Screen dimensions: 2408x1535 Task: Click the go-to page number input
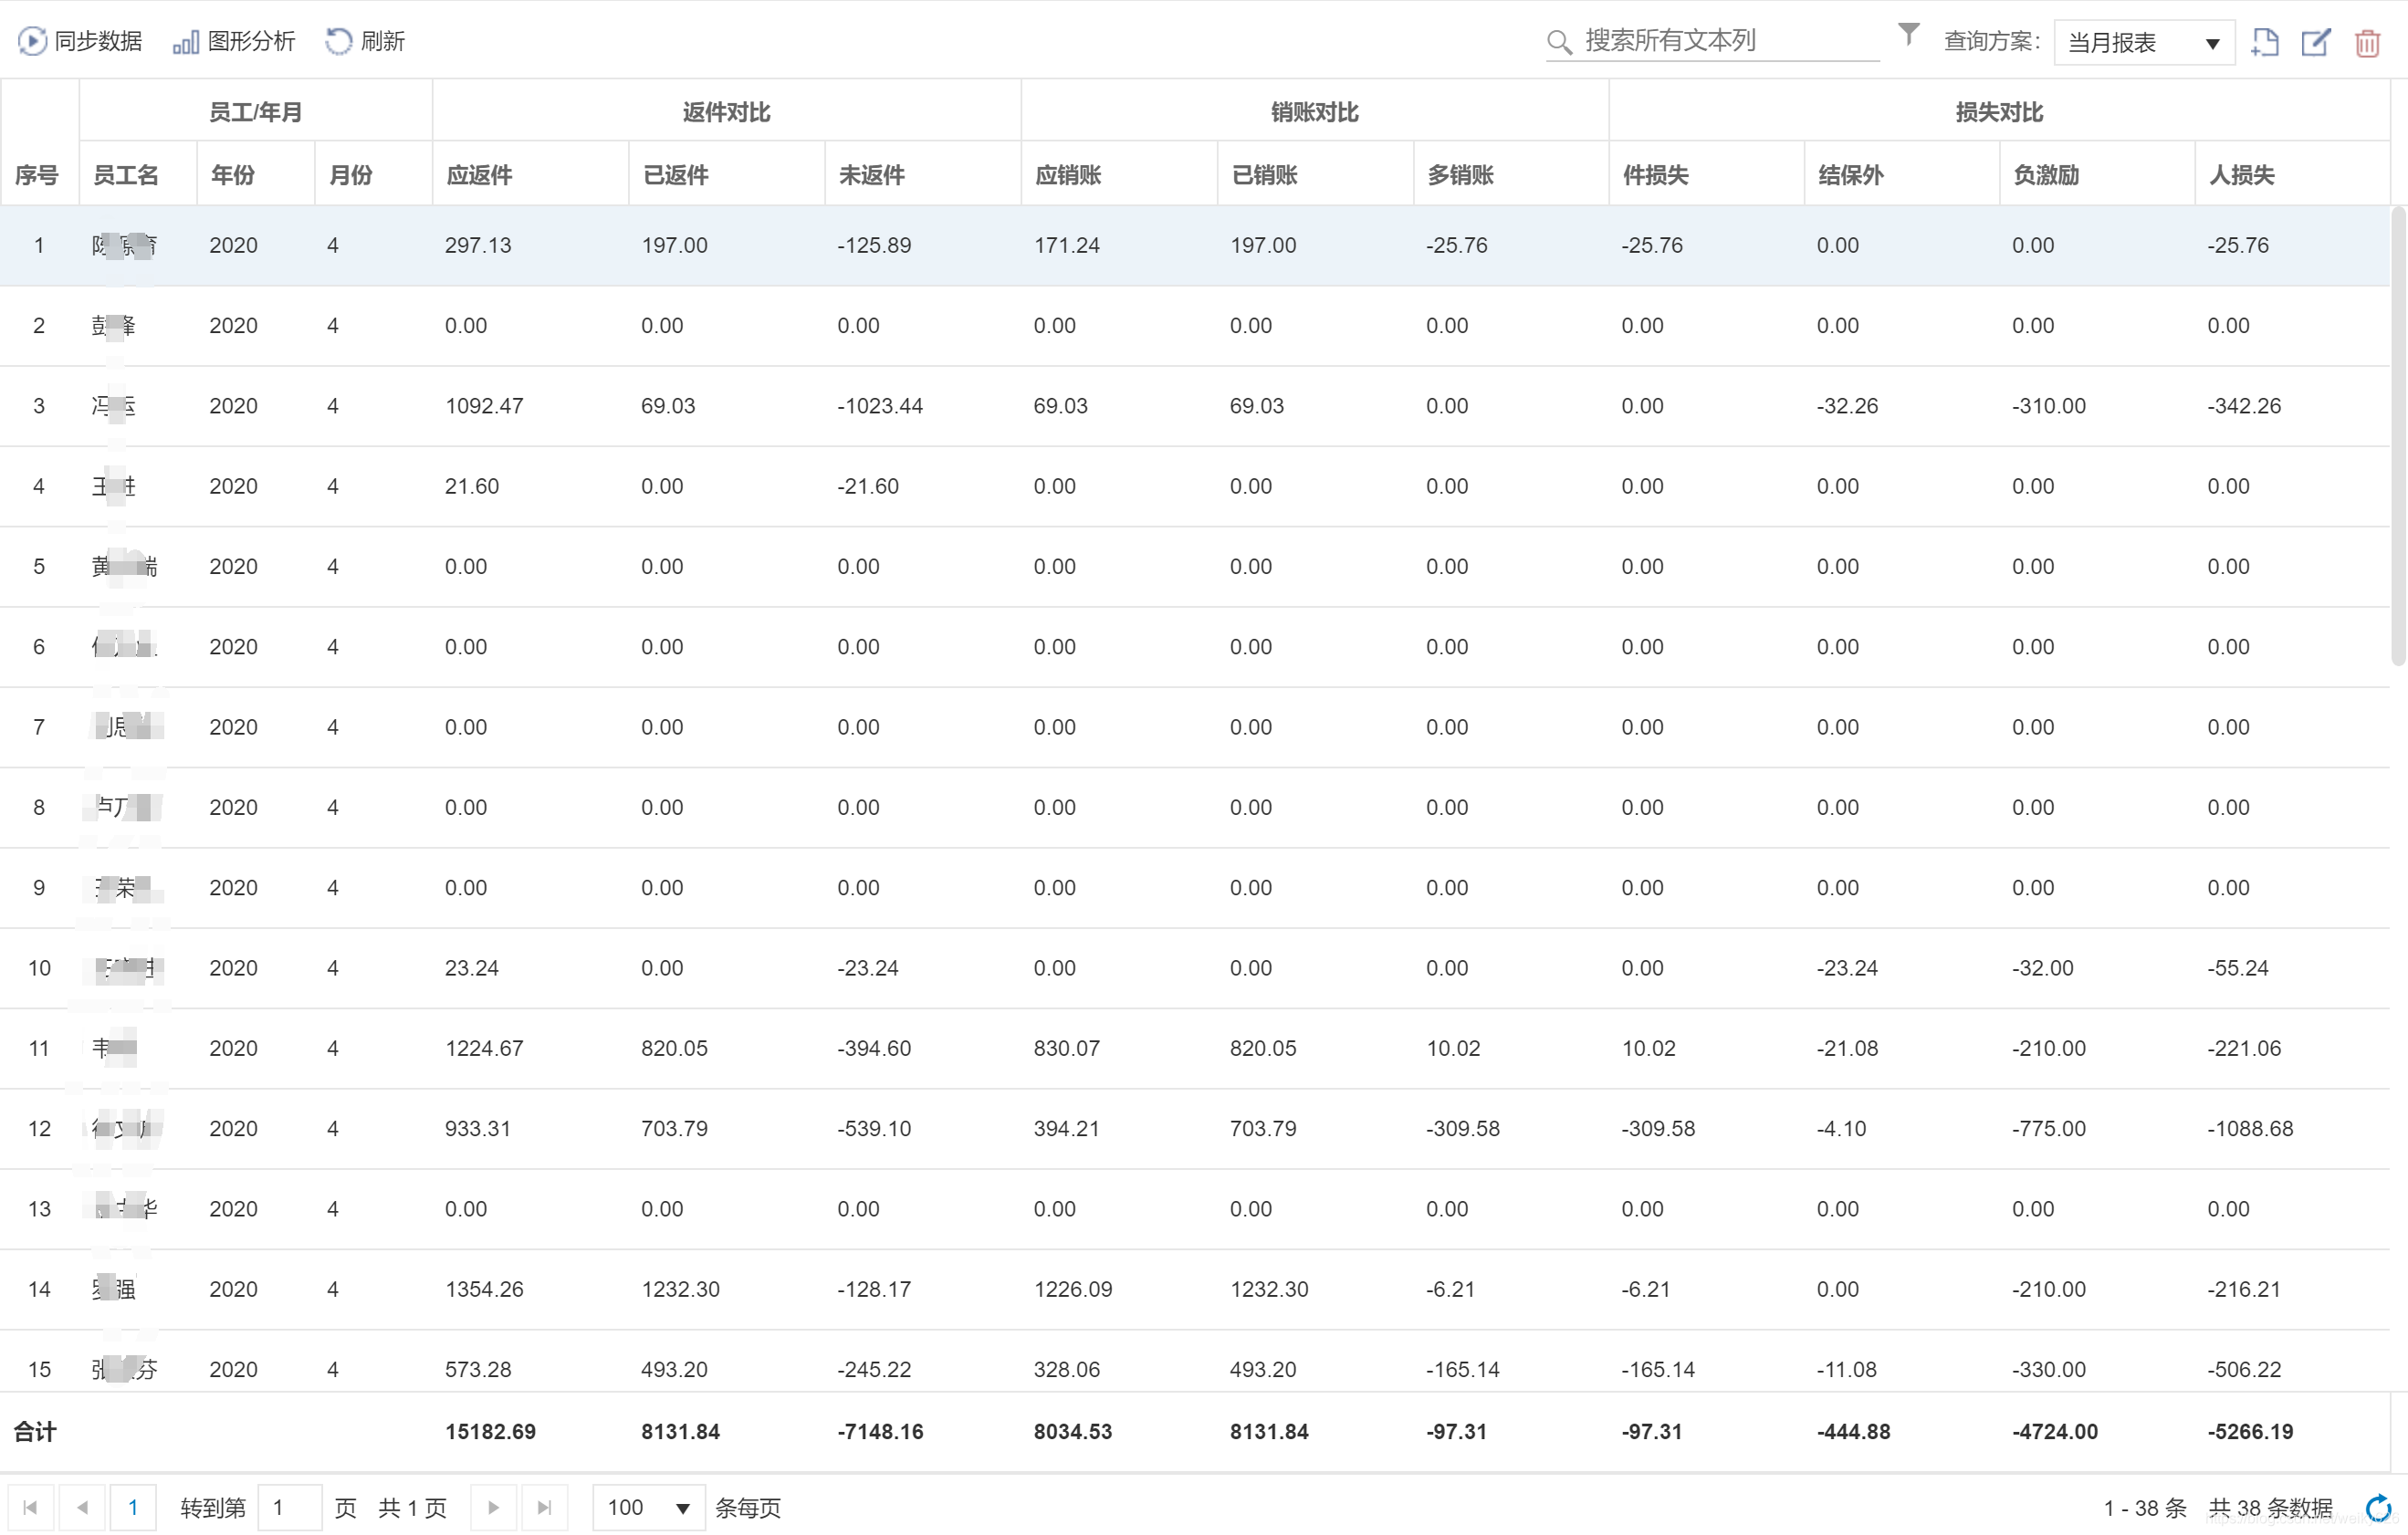pos(289,1507)
